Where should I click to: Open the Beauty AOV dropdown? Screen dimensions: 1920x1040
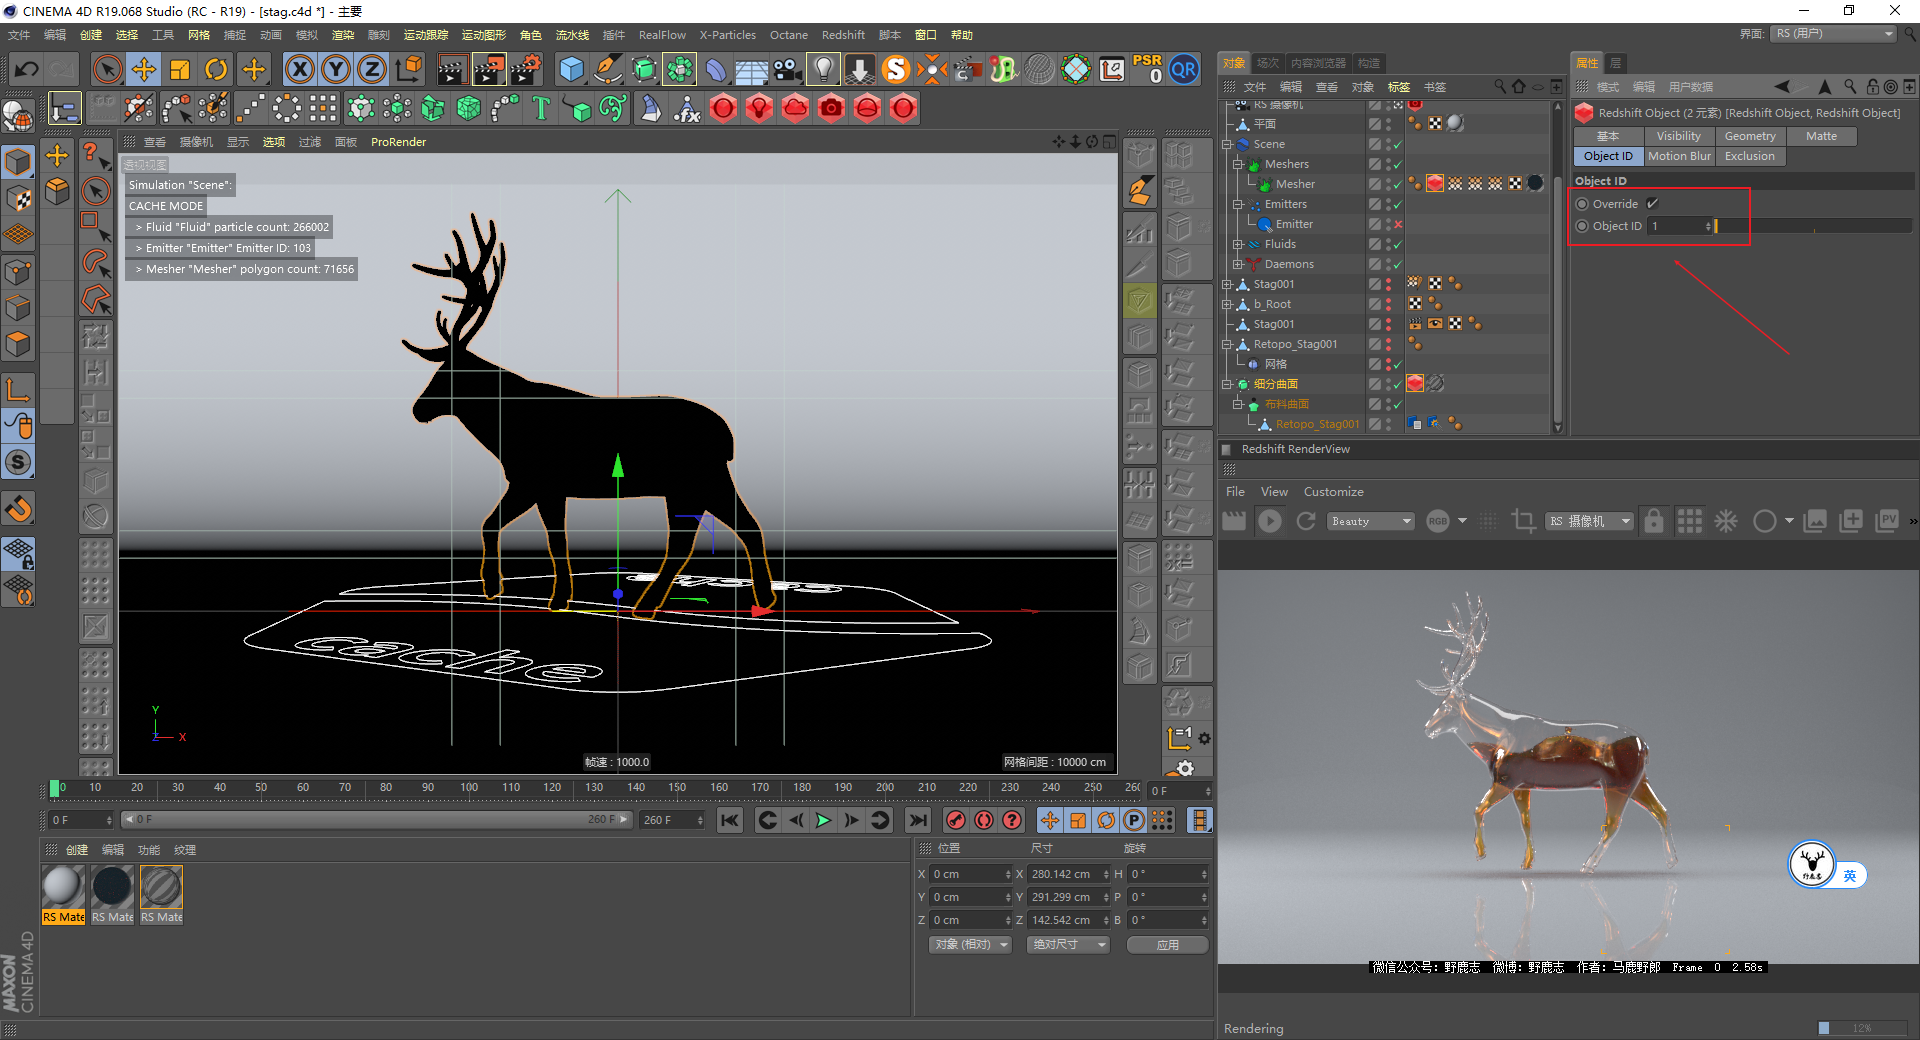pyautogui.click(x=1370, y=521)
